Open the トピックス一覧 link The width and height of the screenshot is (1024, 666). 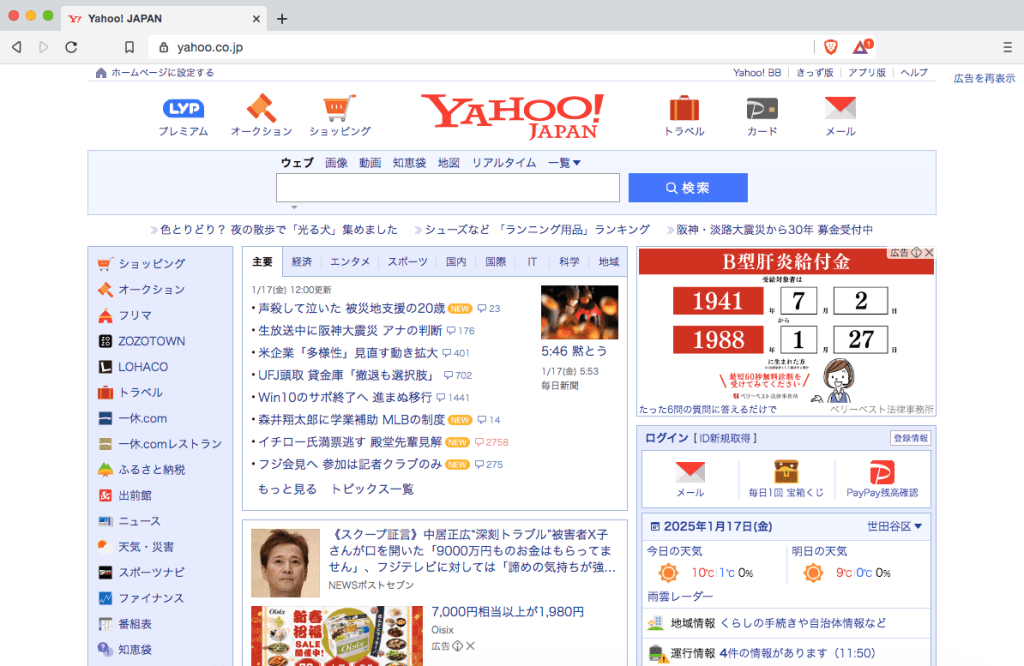click(x=372, y=489)
